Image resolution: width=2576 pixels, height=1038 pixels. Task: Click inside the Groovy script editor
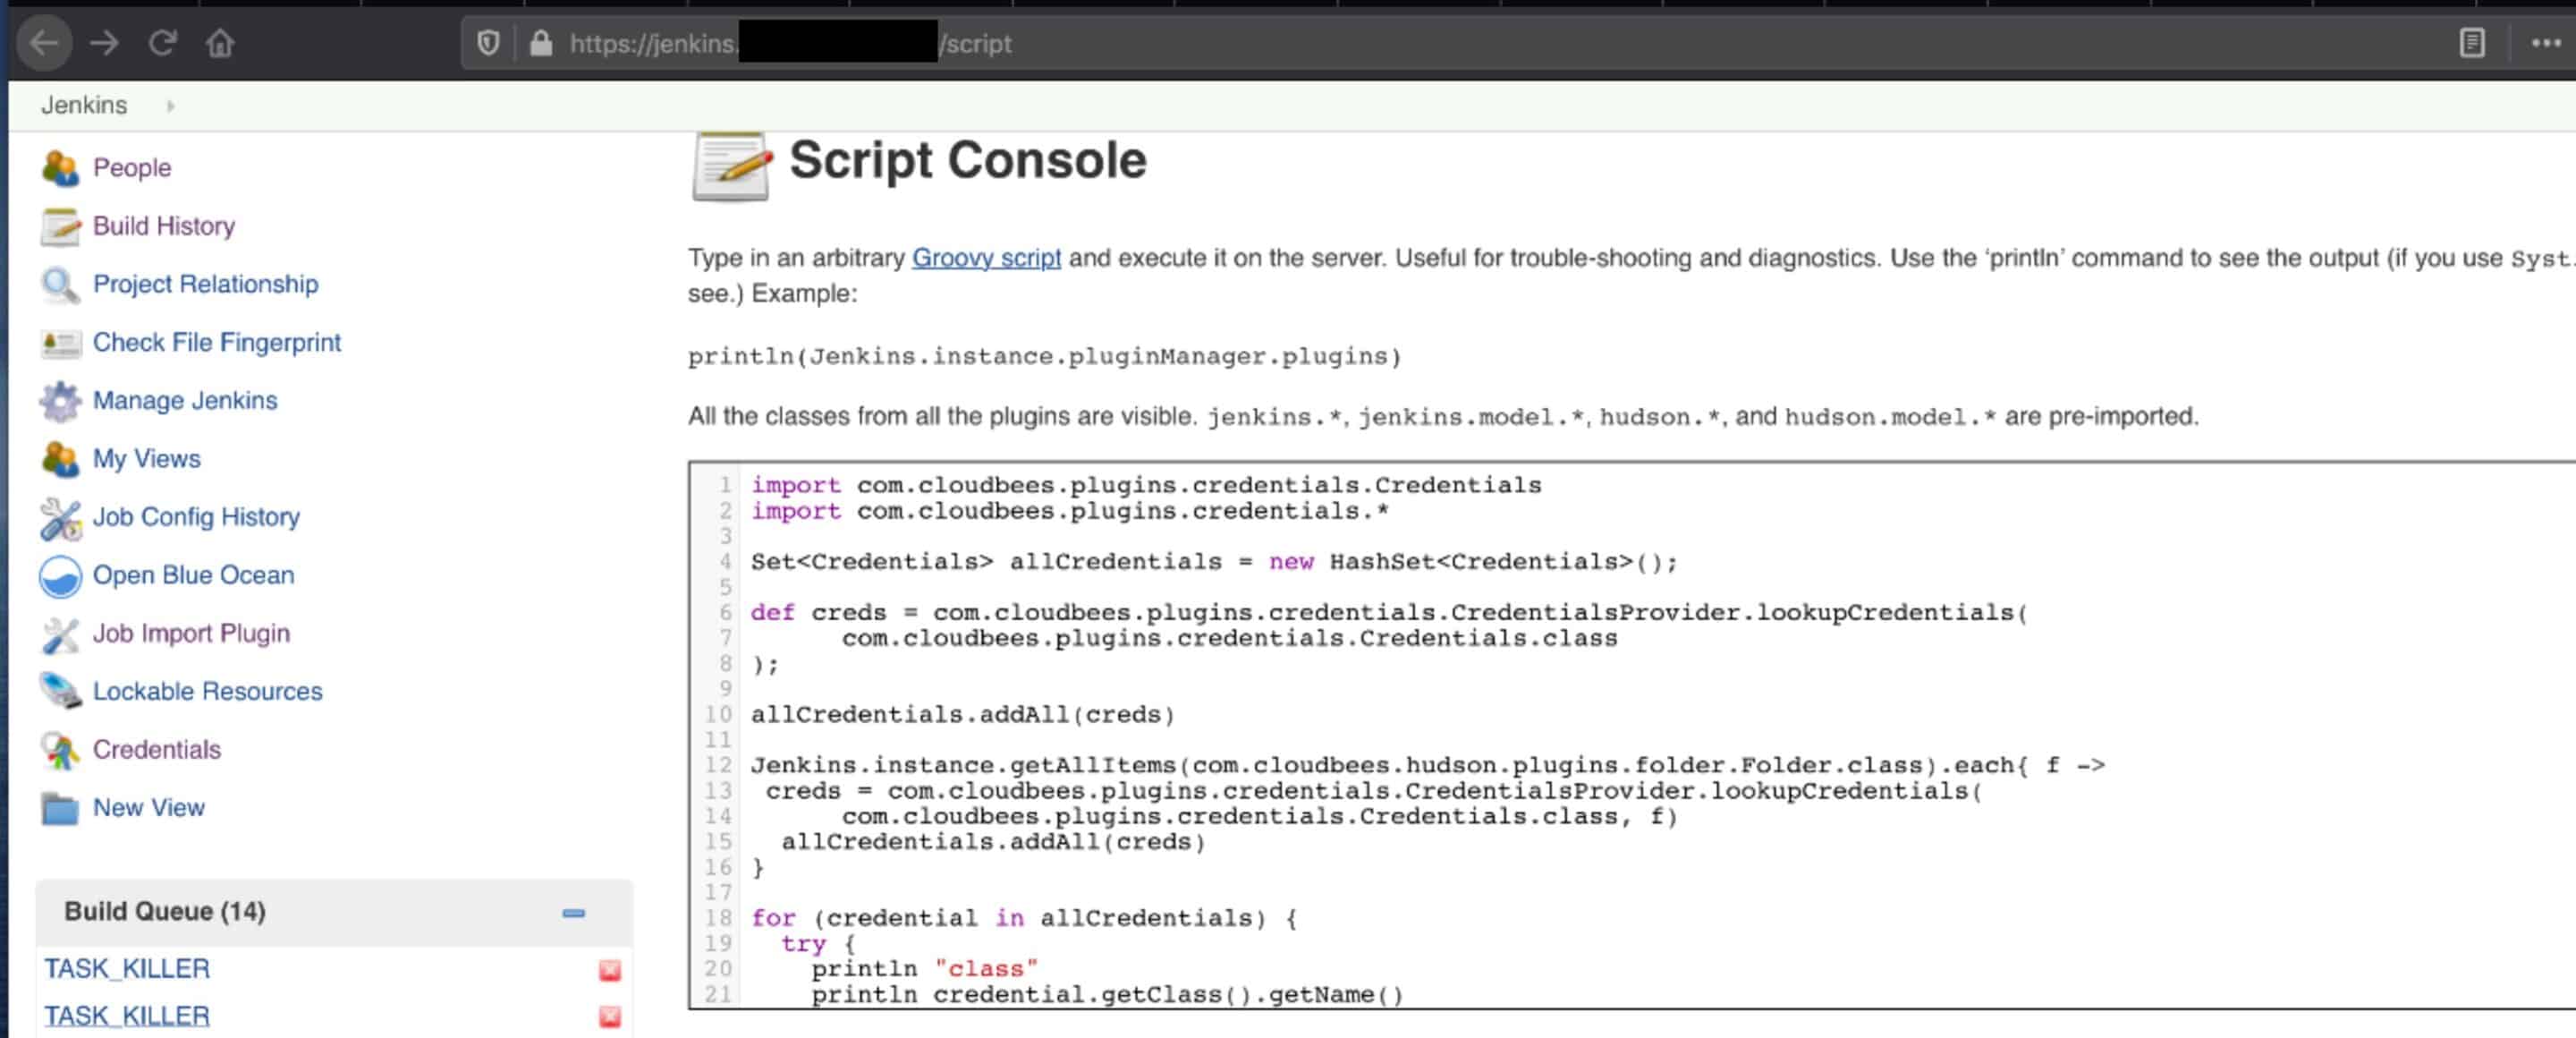point(1632,735)
